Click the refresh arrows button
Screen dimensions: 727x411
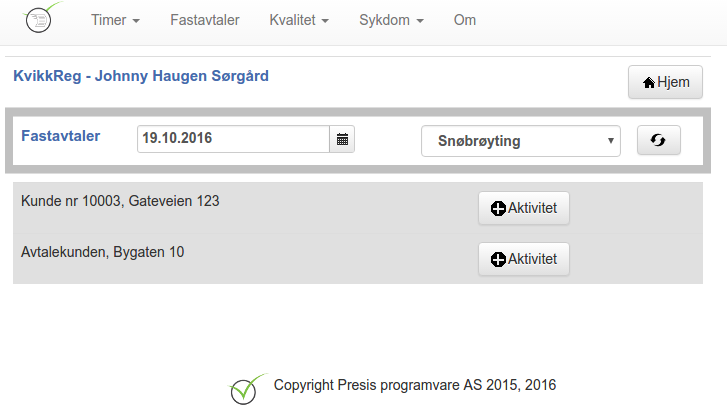pyautogui.click(x=658, y=140)
